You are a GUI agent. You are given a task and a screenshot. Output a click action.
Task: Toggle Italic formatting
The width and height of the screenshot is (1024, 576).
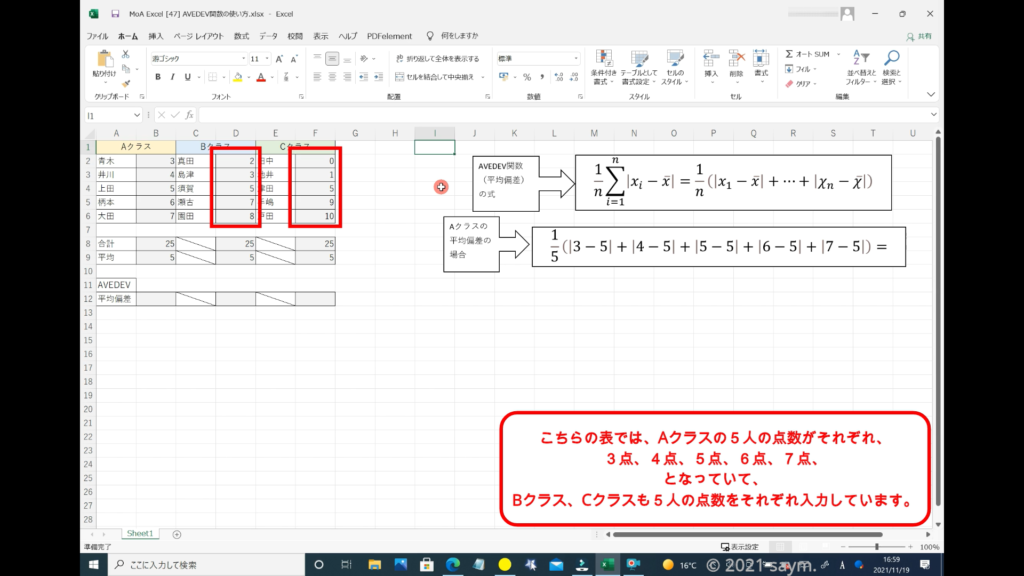(173, 77)
